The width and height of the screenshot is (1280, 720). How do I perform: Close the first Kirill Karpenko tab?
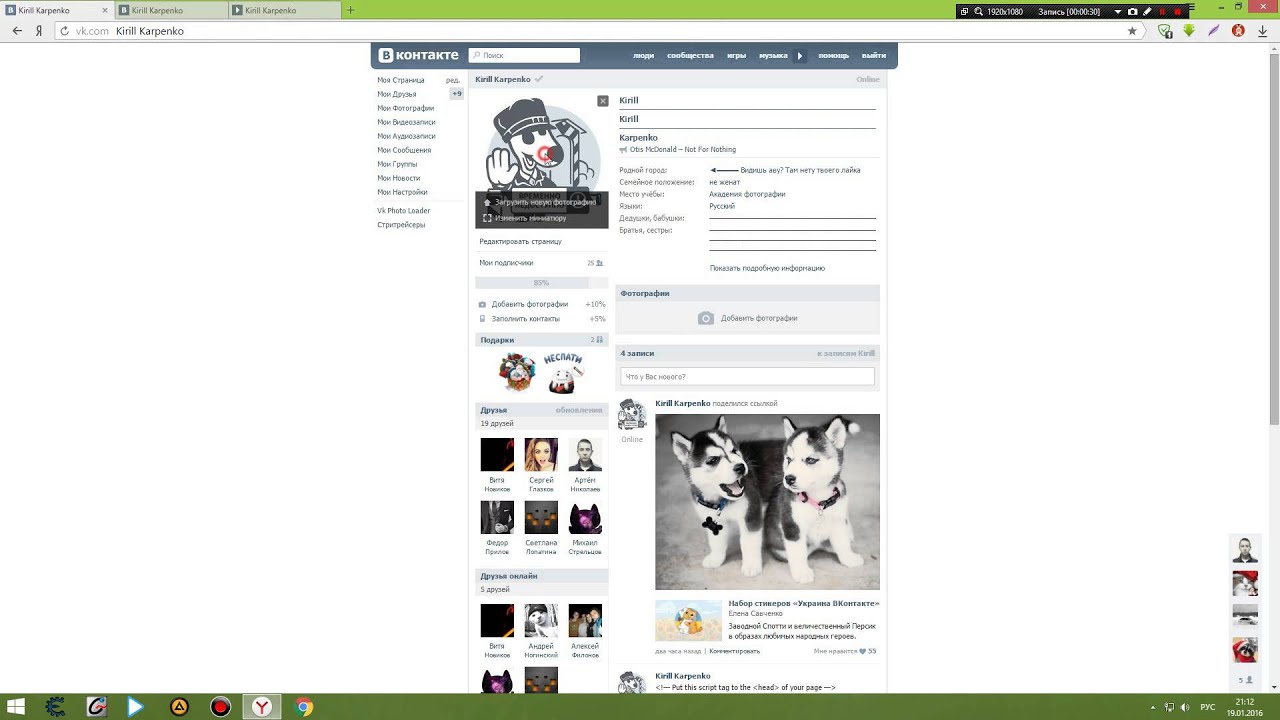(x=105, y=10)
